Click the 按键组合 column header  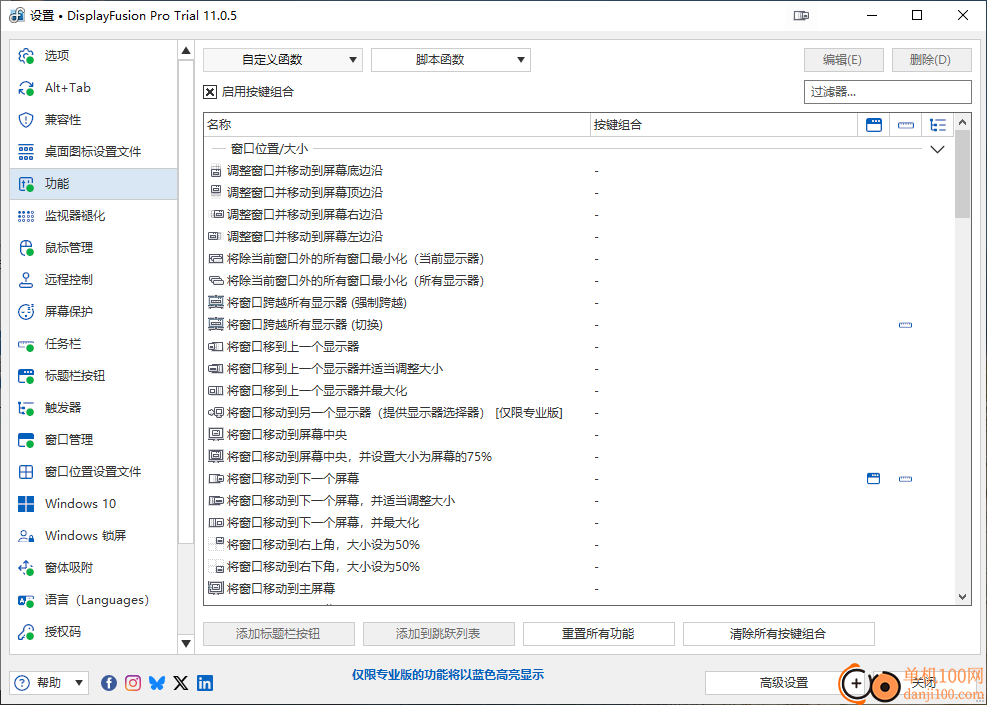coord(724,125)
